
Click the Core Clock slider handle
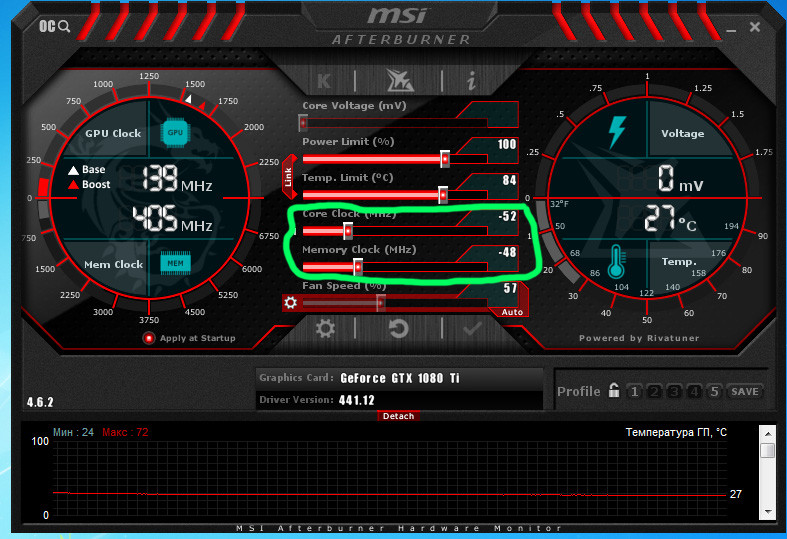tap(348, 231)
